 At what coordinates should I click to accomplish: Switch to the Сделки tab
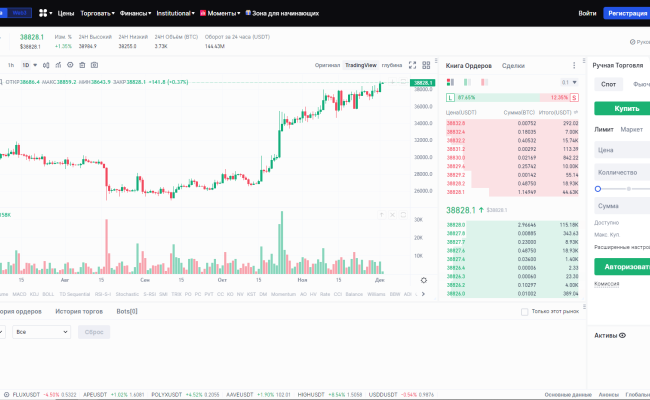513,65
